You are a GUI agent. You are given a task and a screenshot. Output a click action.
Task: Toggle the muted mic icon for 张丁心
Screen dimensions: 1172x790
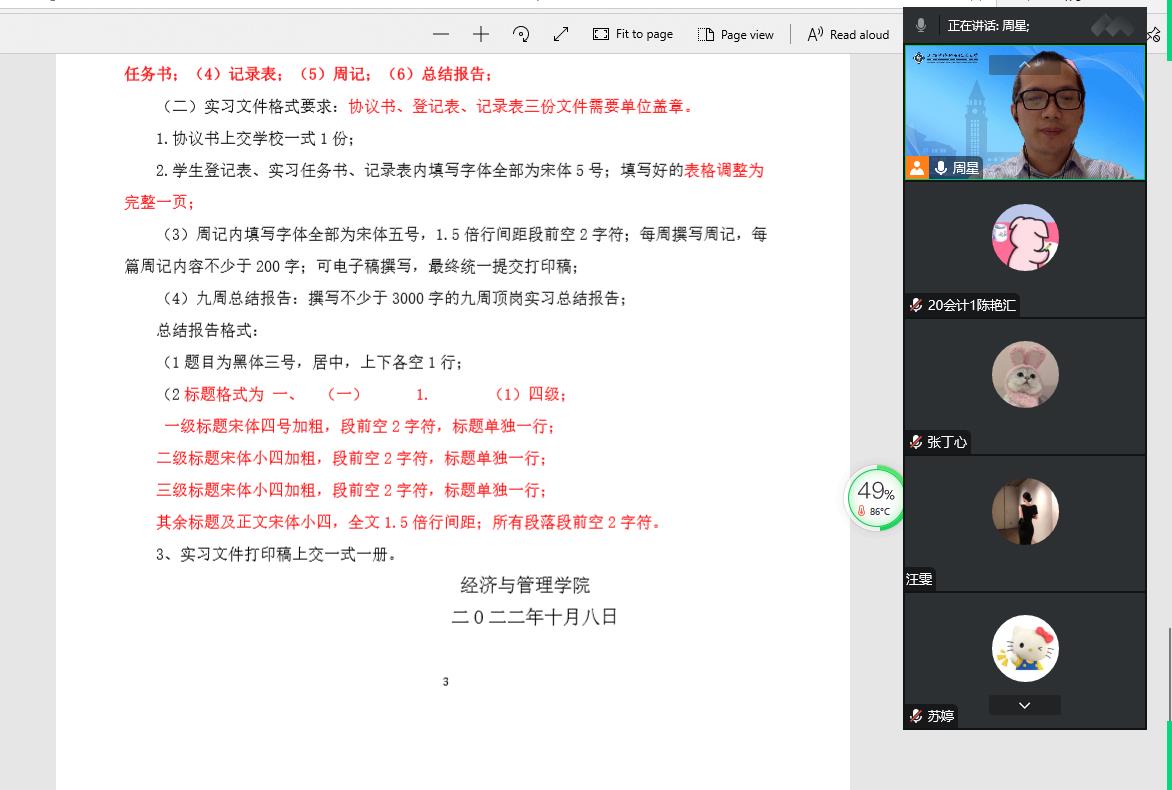pos(916,442)
